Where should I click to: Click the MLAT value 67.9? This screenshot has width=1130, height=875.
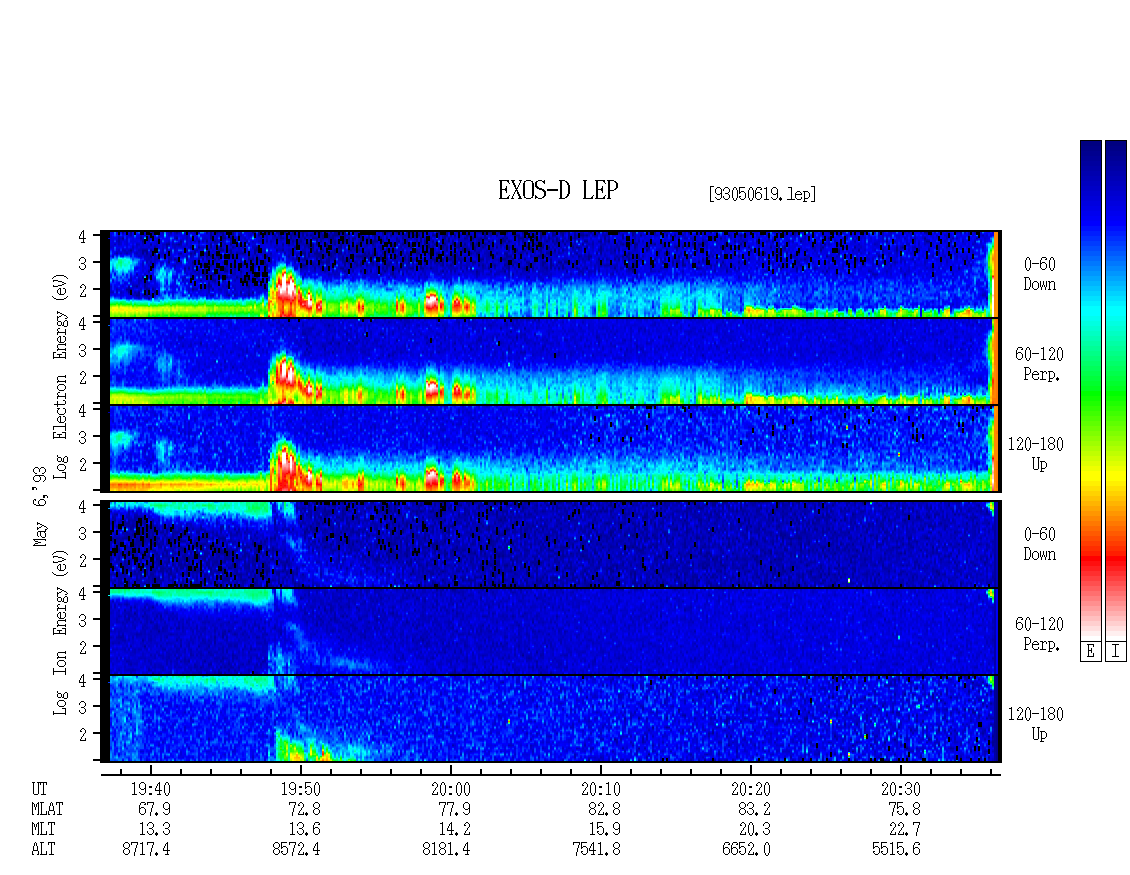pyautogui.click(x=154, y=809)
